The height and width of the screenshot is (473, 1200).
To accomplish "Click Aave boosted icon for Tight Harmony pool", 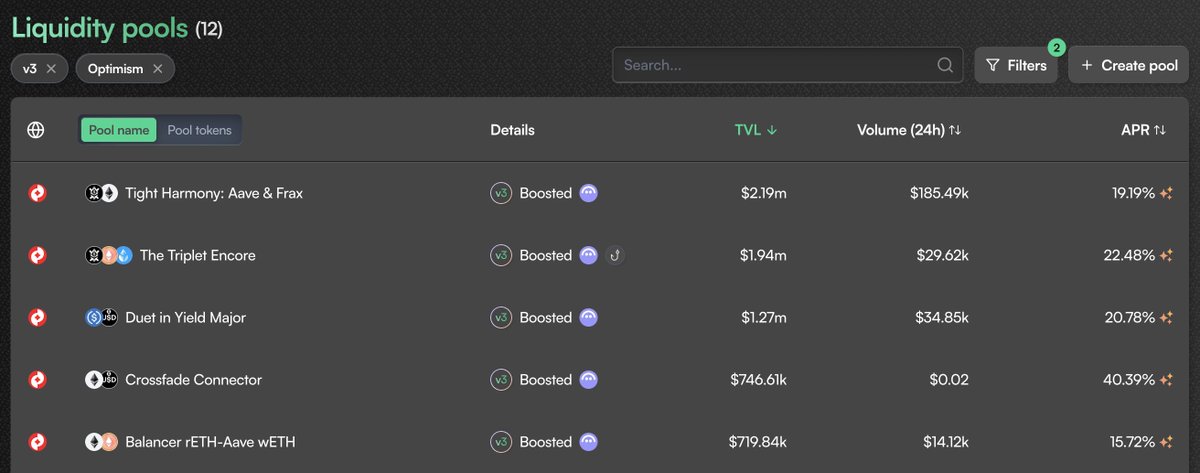I will (x=589, y=193).
